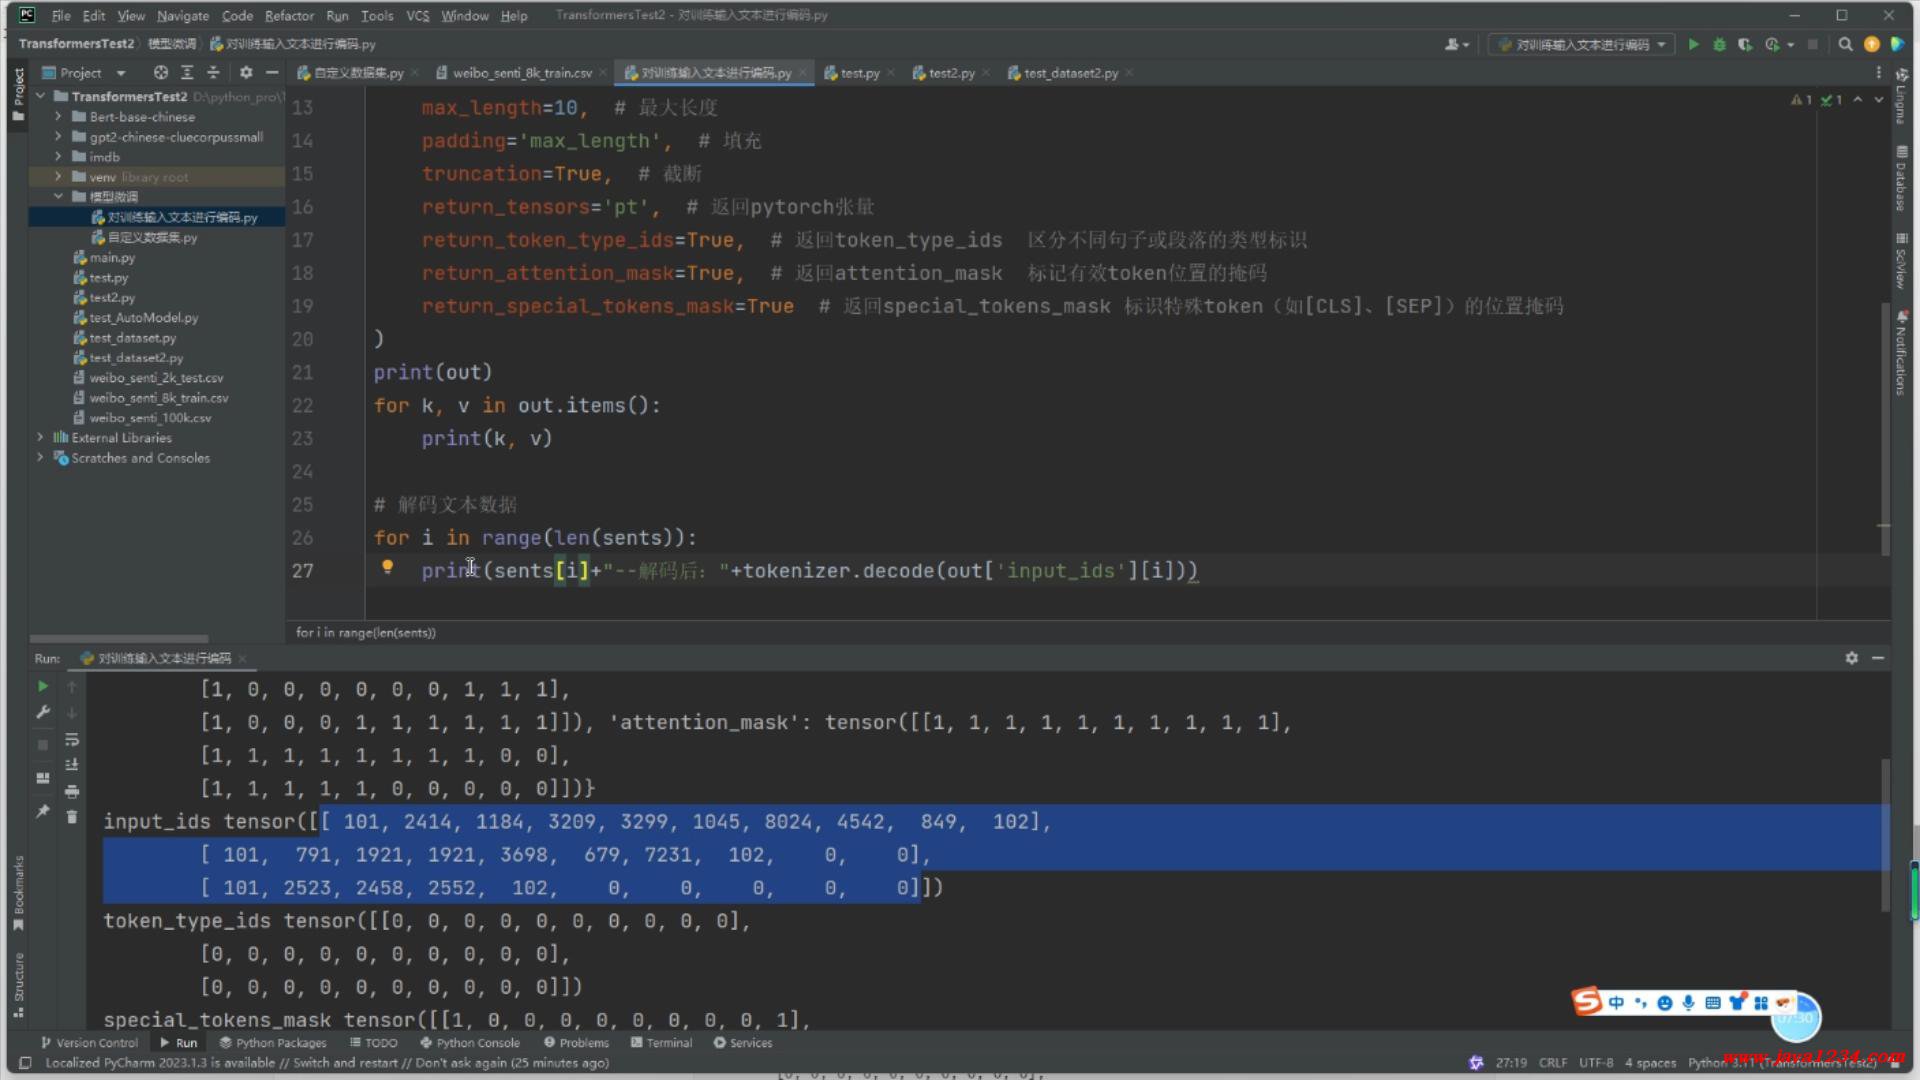Clear all output with trash icon
The image size is (1920, 1080).
pos(72,817)
